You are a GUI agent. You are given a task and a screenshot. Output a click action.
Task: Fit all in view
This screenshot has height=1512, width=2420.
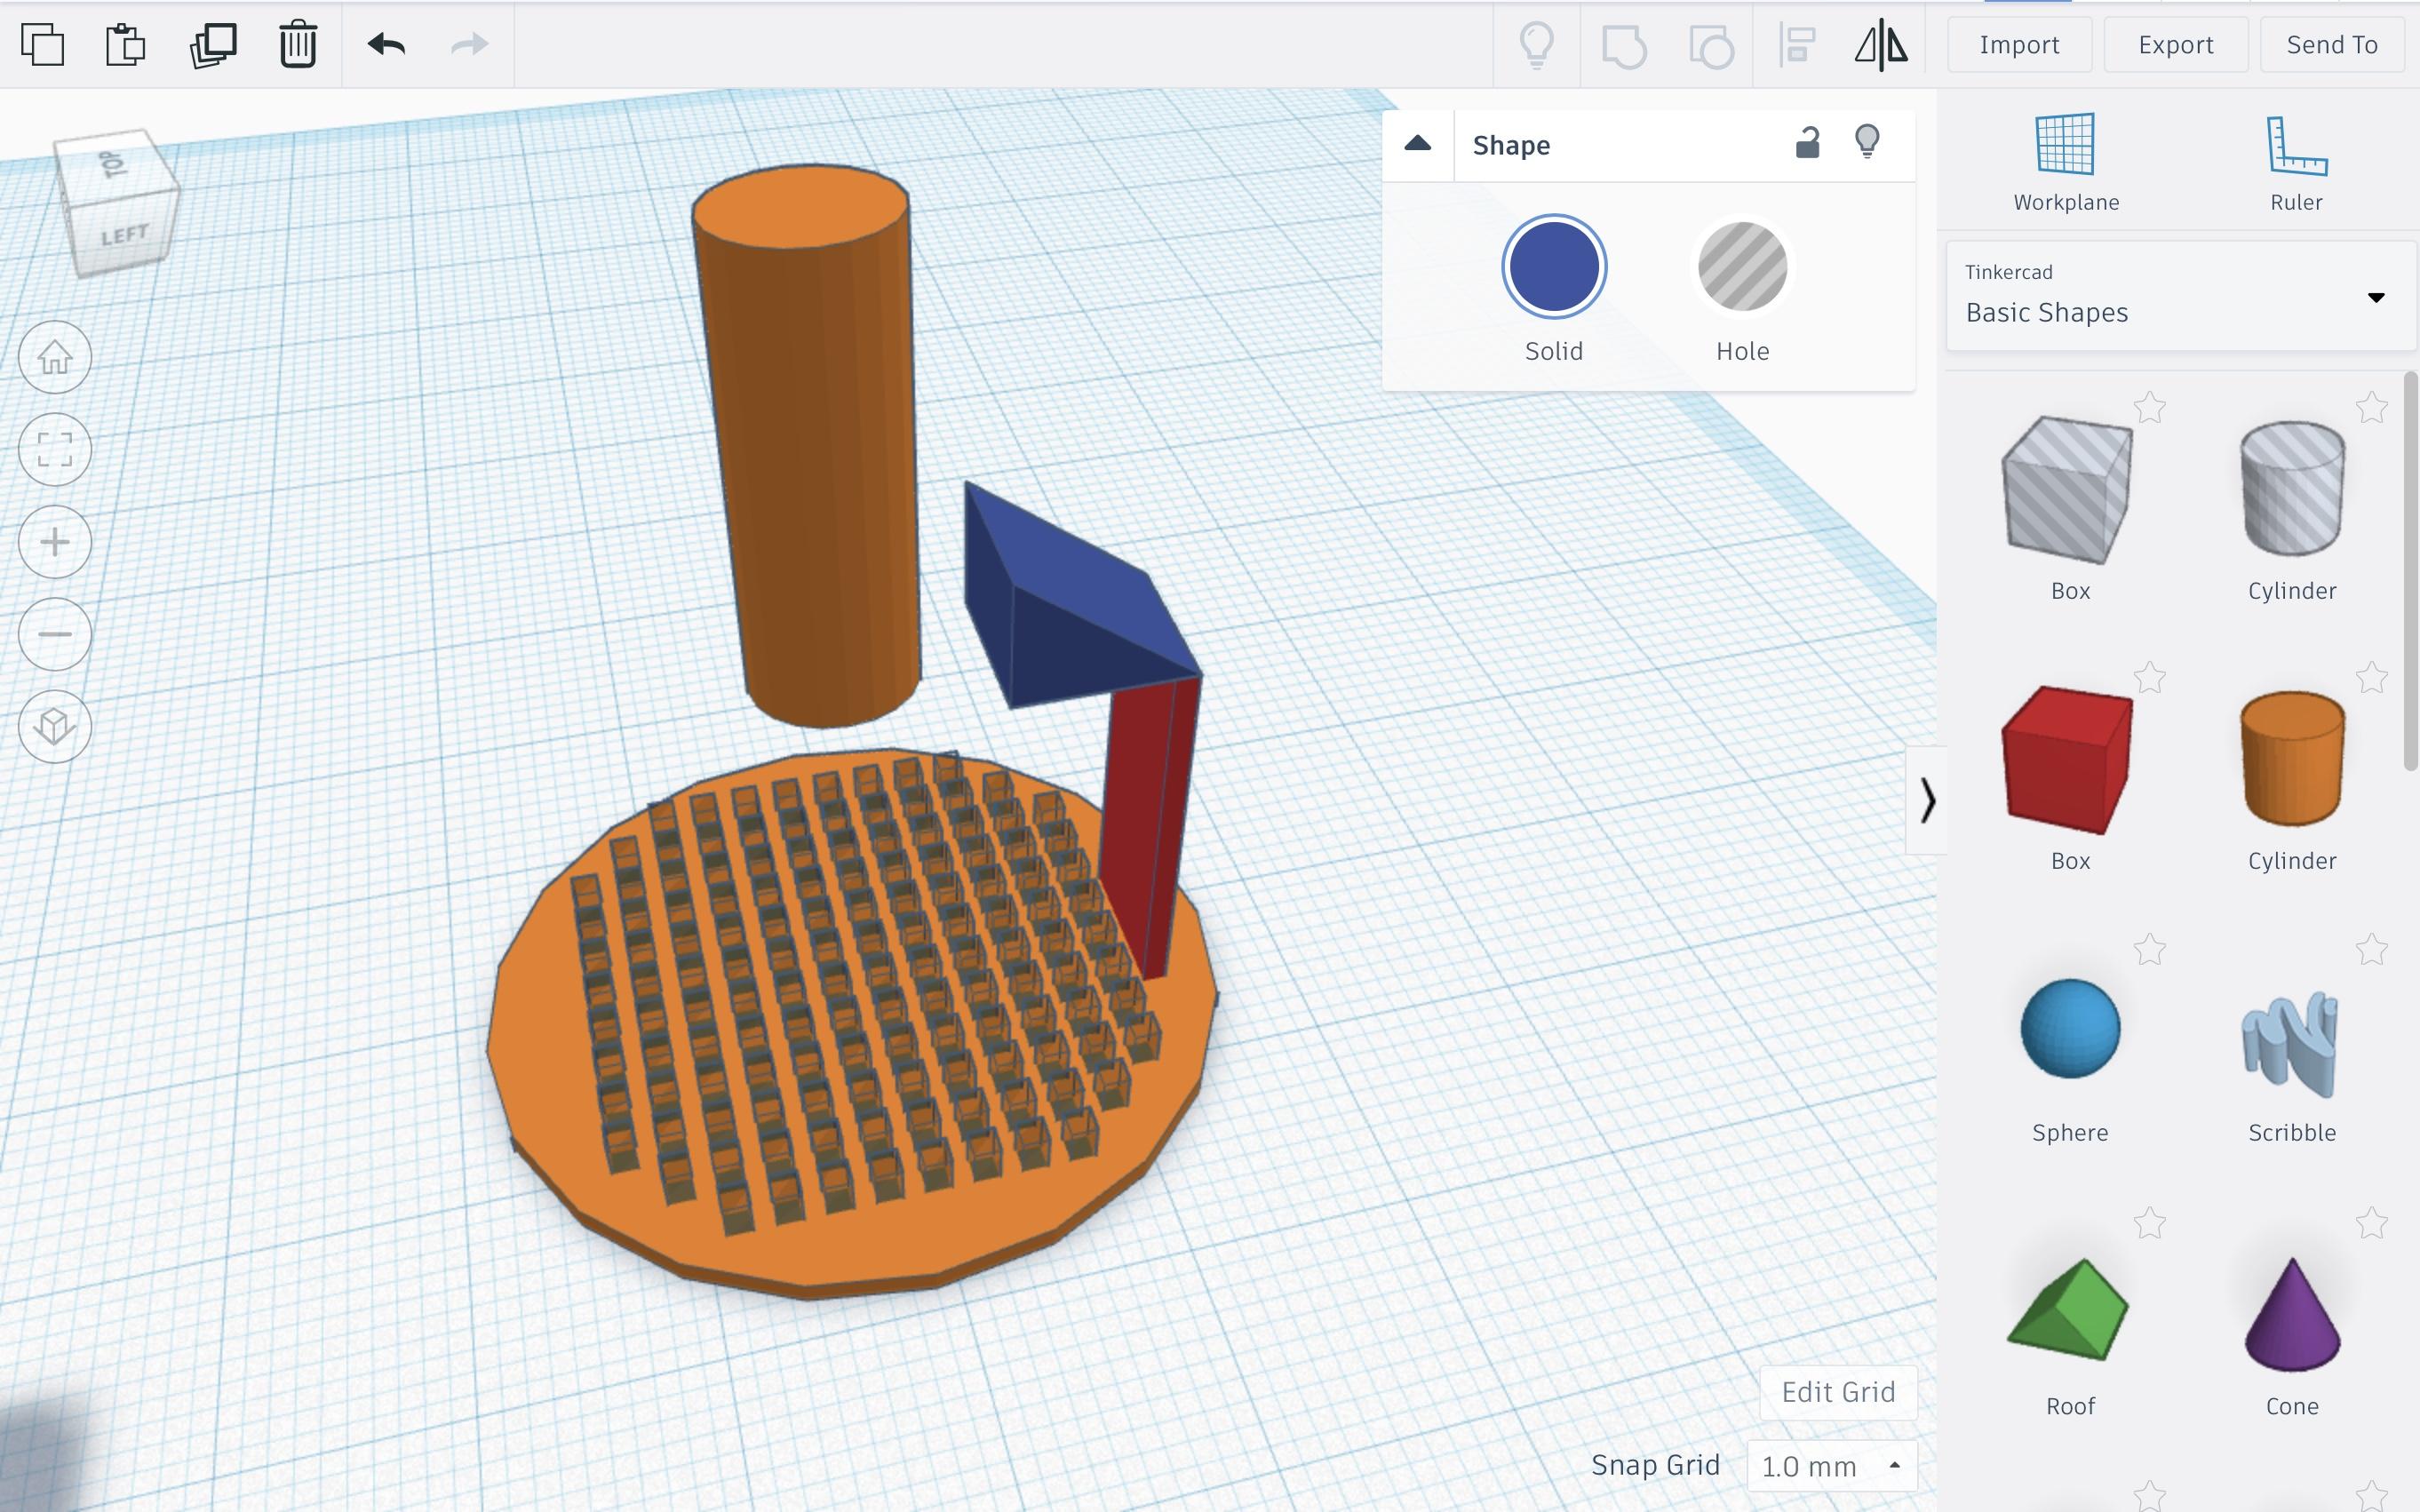(x=55, y=449)
